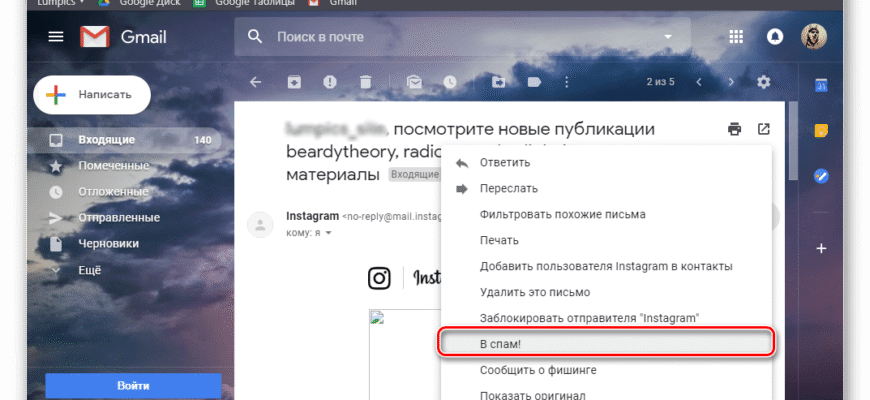Click the 'Входящие' label chip on subject
The height and width of the screenshot is (400, 870).
[x=414, y=174]
